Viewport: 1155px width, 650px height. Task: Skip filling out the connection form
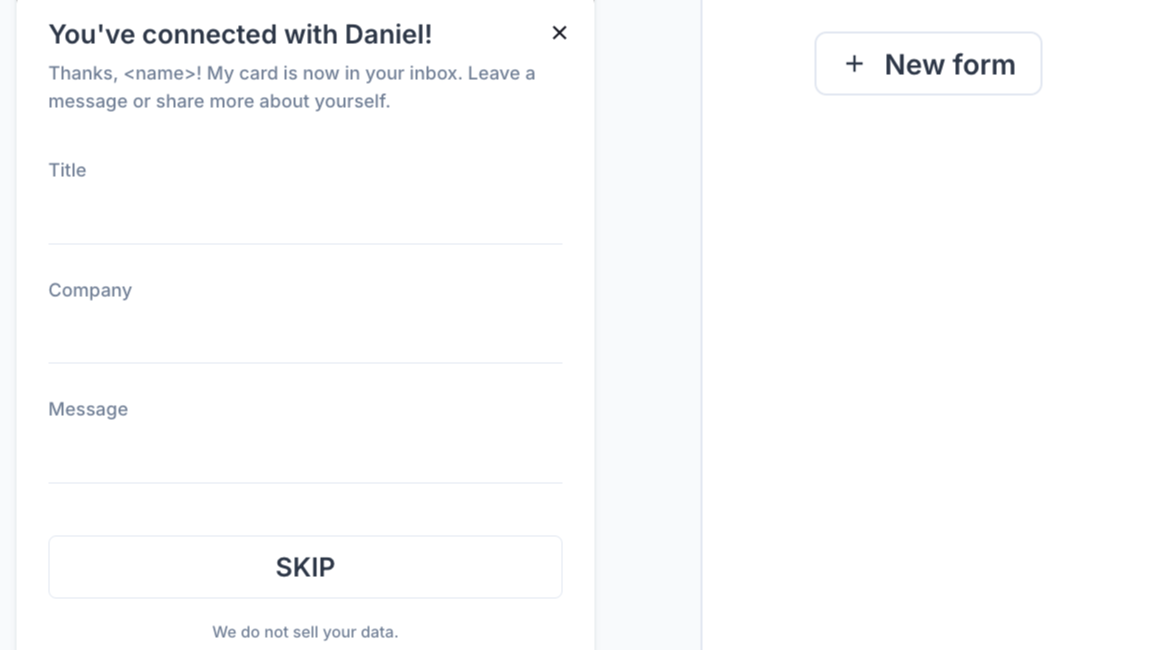[x=305, y=567]
